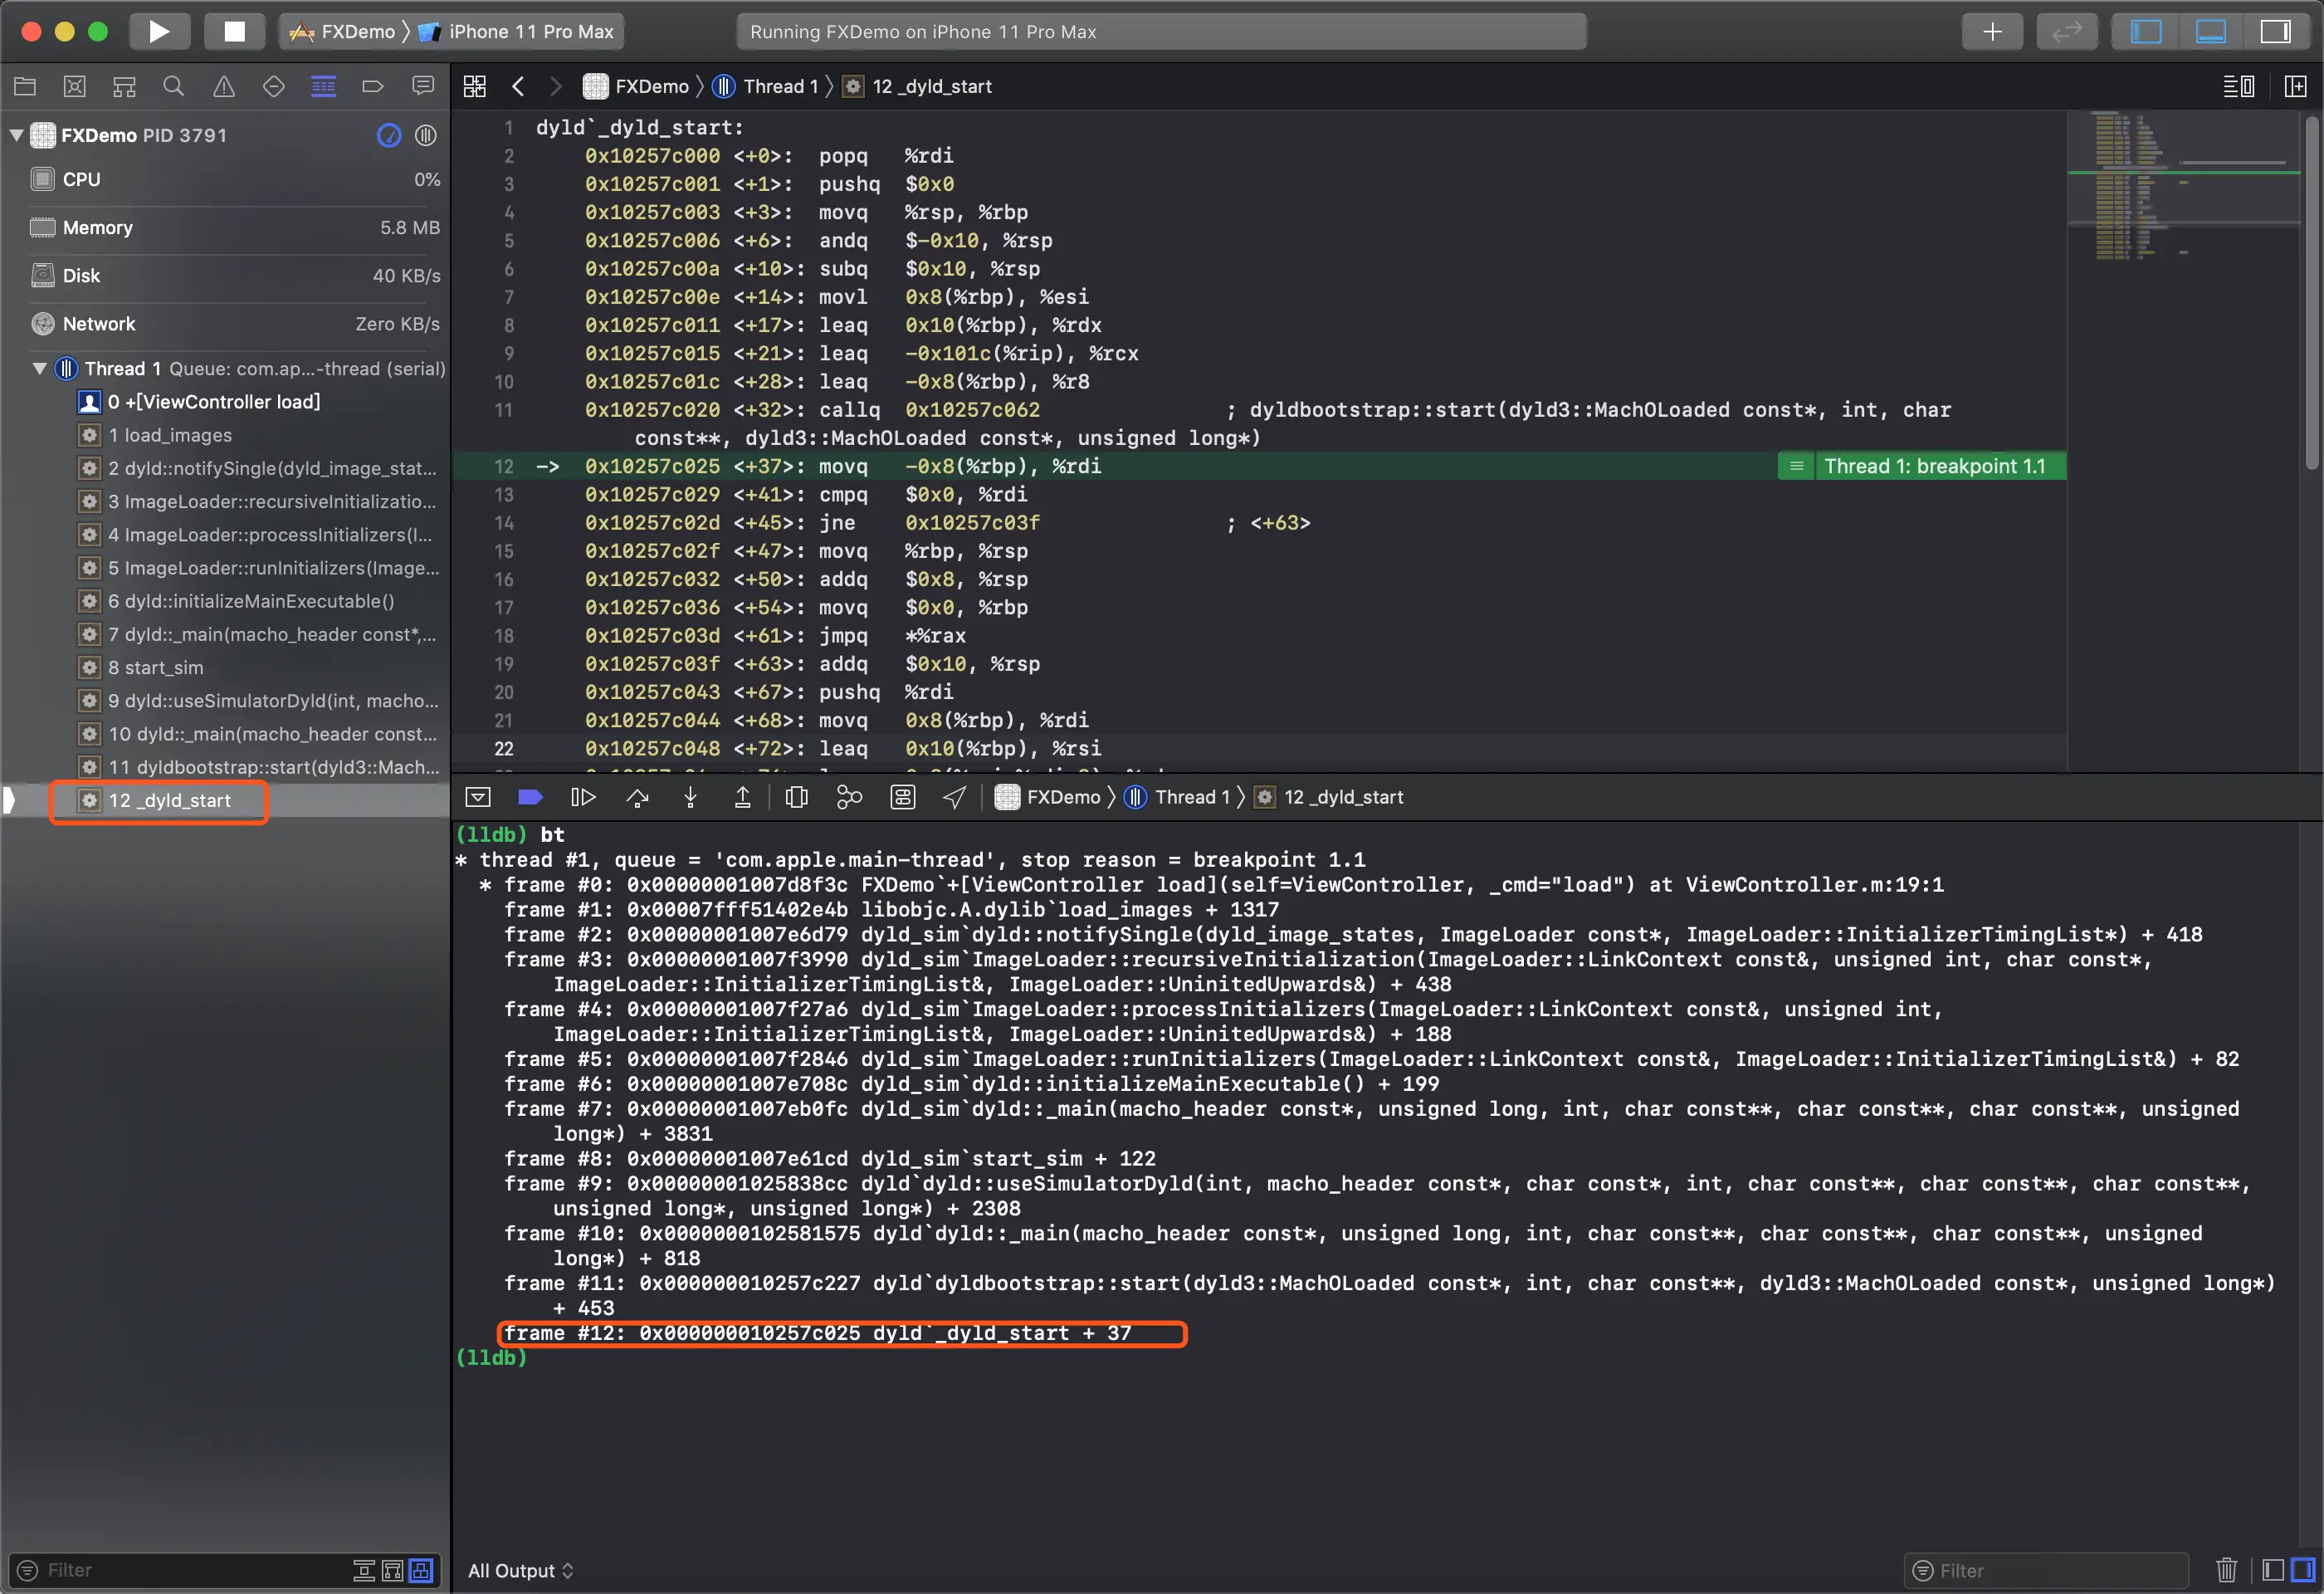
Task: Click the Step Out debug button
Action: point(743,797)
